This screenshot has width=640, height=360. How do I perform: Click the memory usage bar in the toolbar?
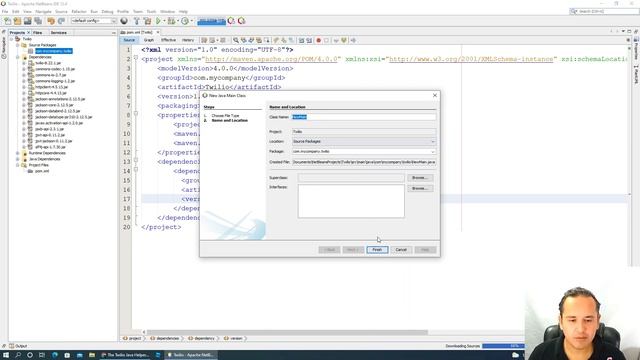click(x=211, y=21)
